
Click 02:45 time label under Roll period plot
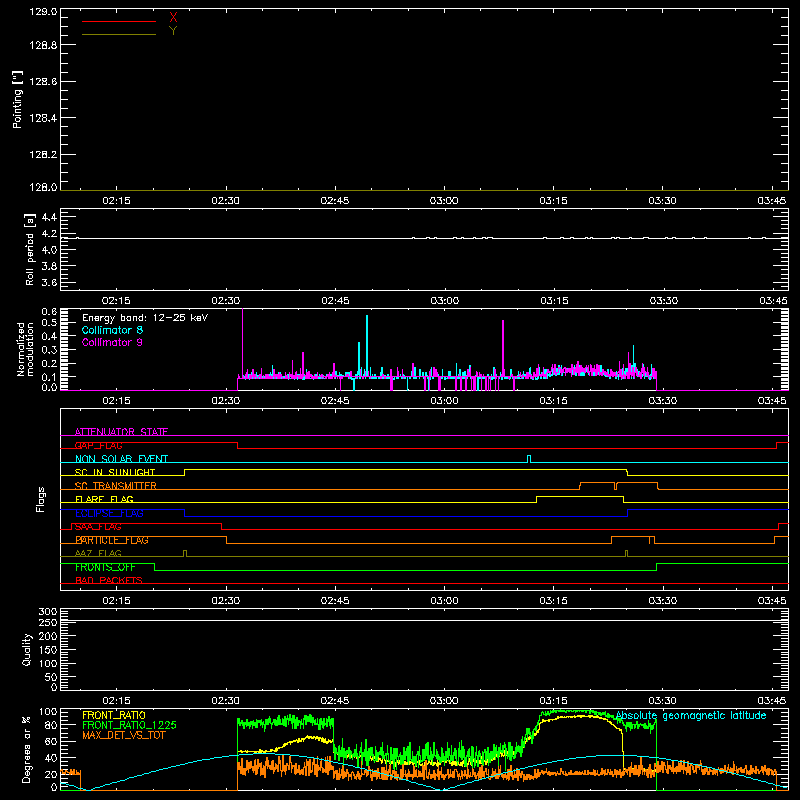pyautogui.click(x=335, y=301)
